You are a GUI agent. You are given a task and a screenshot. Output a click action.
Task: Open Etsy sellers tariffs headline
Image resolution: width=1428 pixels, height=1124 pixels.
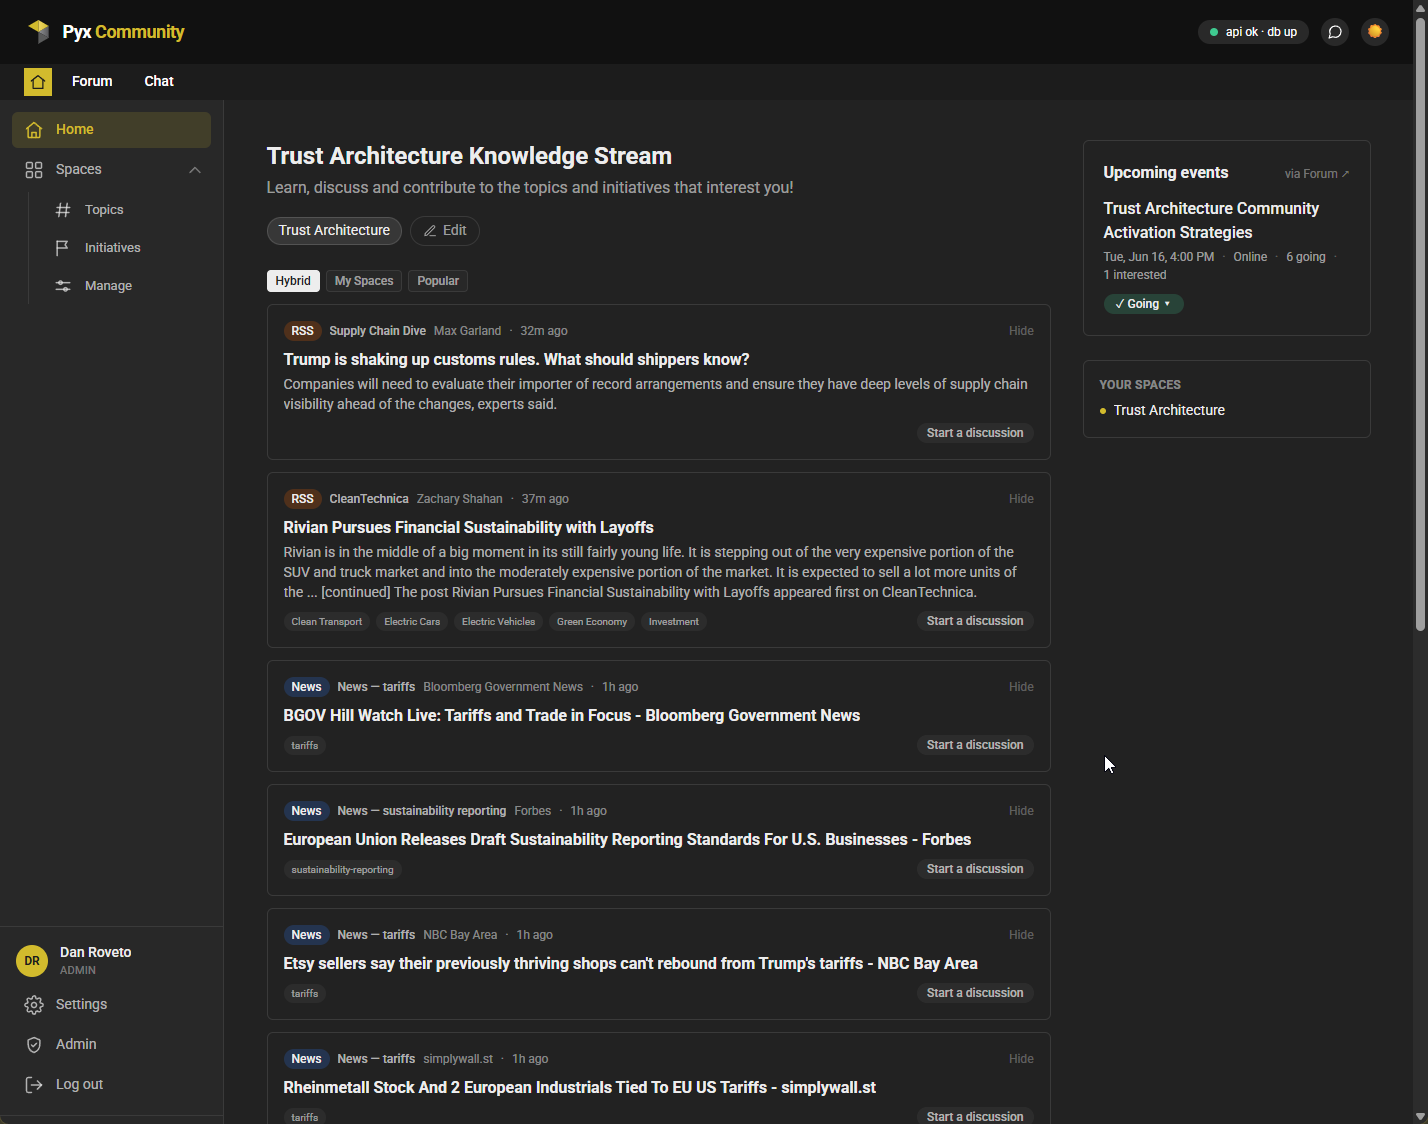click(x=630, y=964)
